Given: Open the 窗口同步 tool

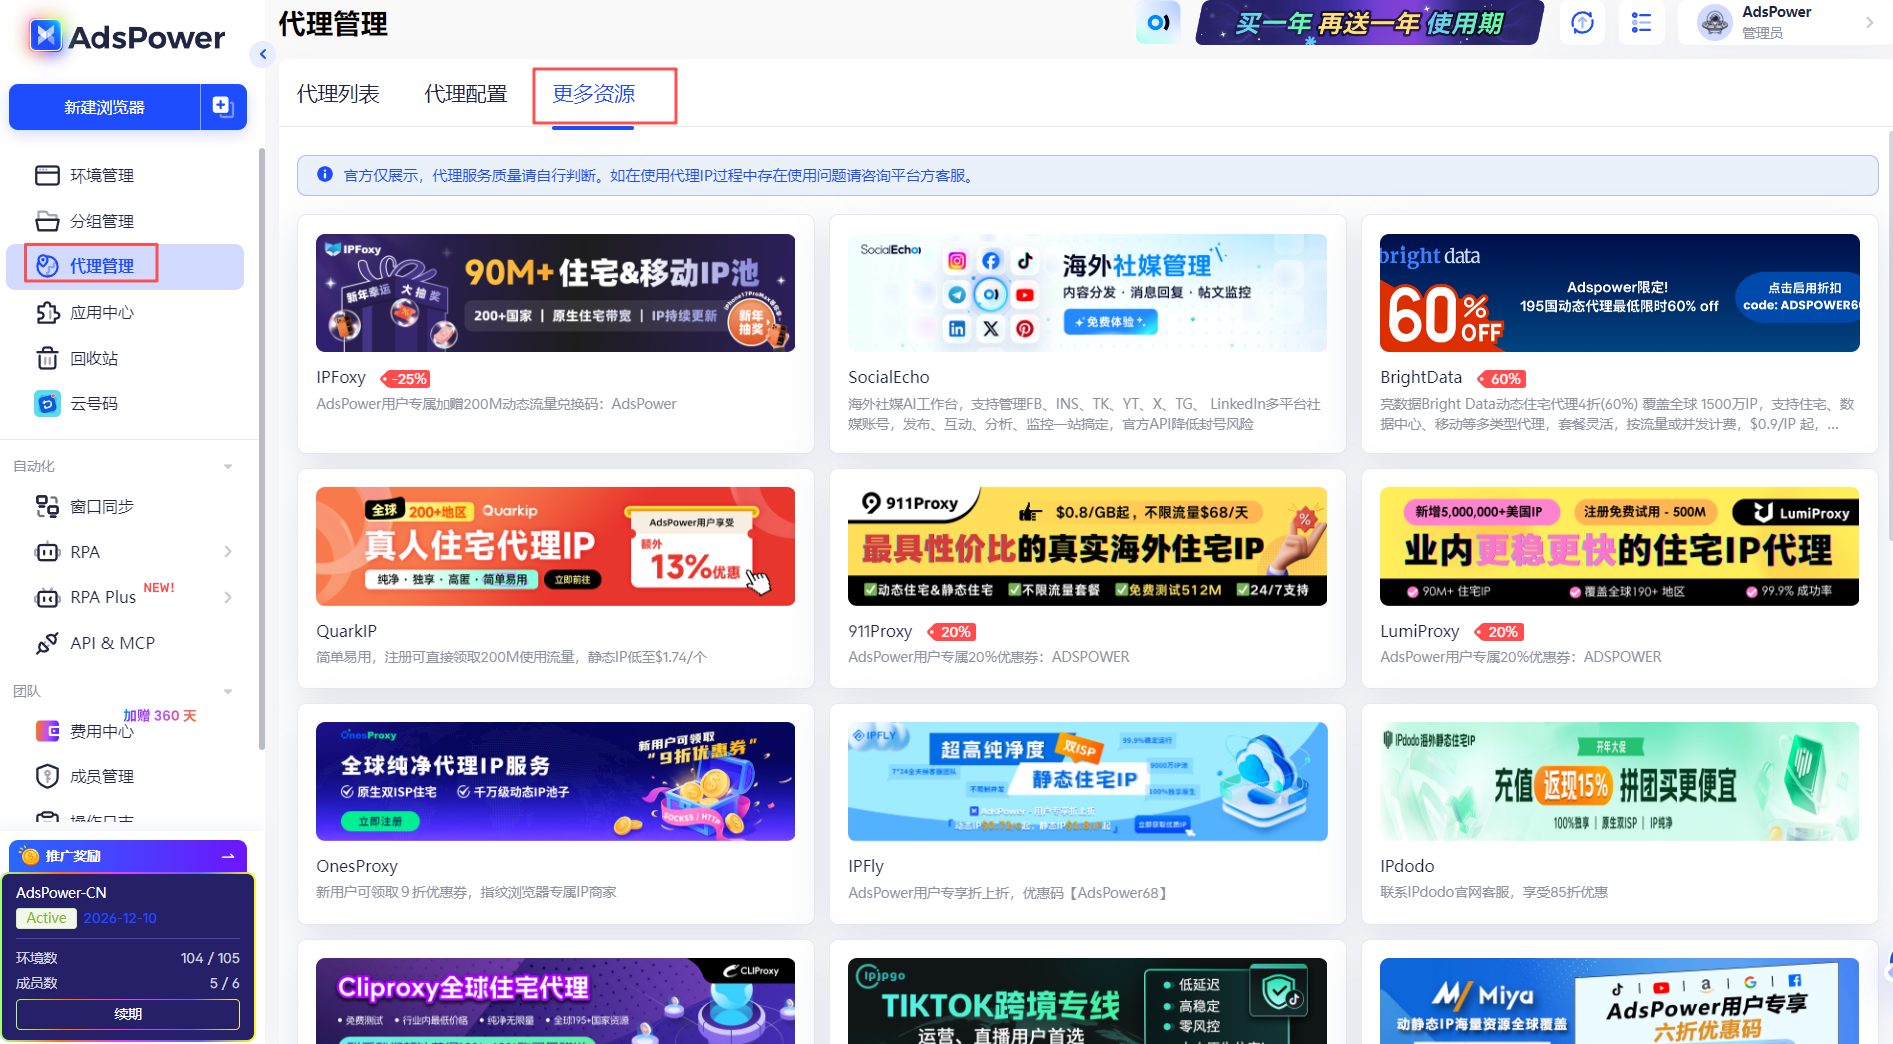Looking at the screenshot, I should pos(103,506).
